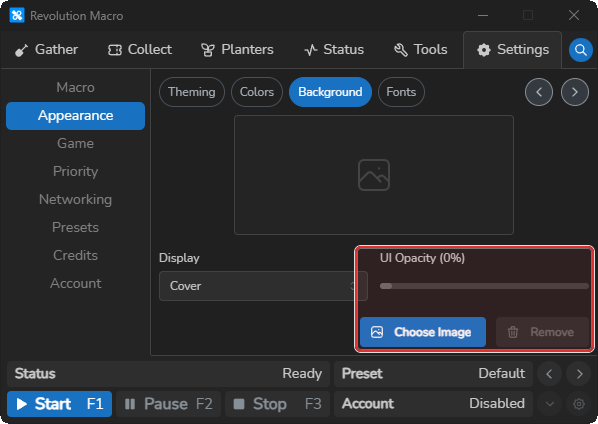598x424 pixels.
Task: Click the Choose Image button
Action: coord(423,332)
